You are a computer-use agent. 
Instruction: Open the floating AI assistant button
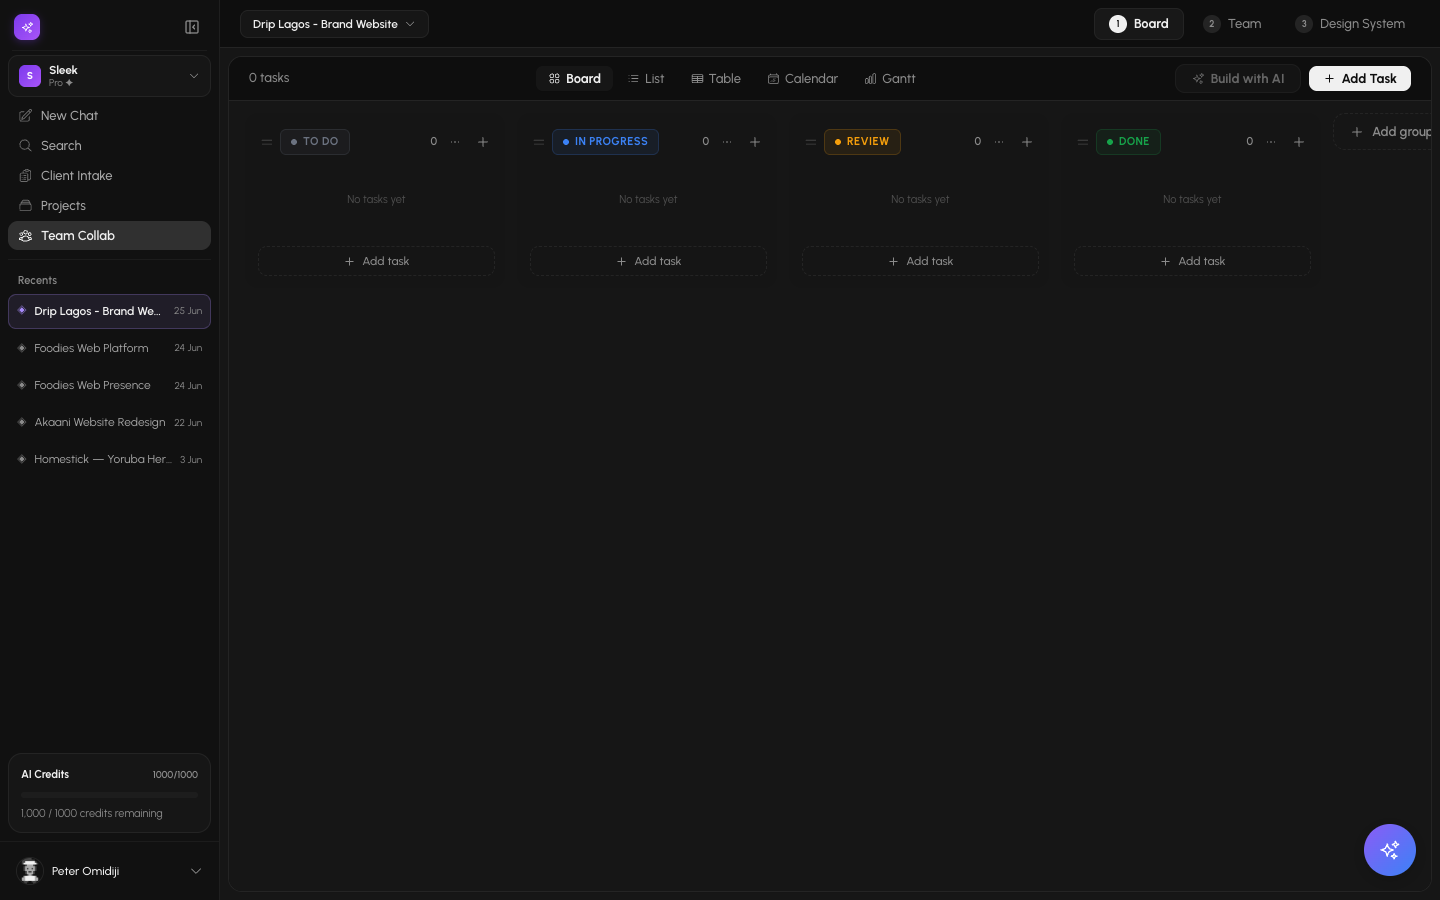pyautogui.click(x=1390, y=850)
